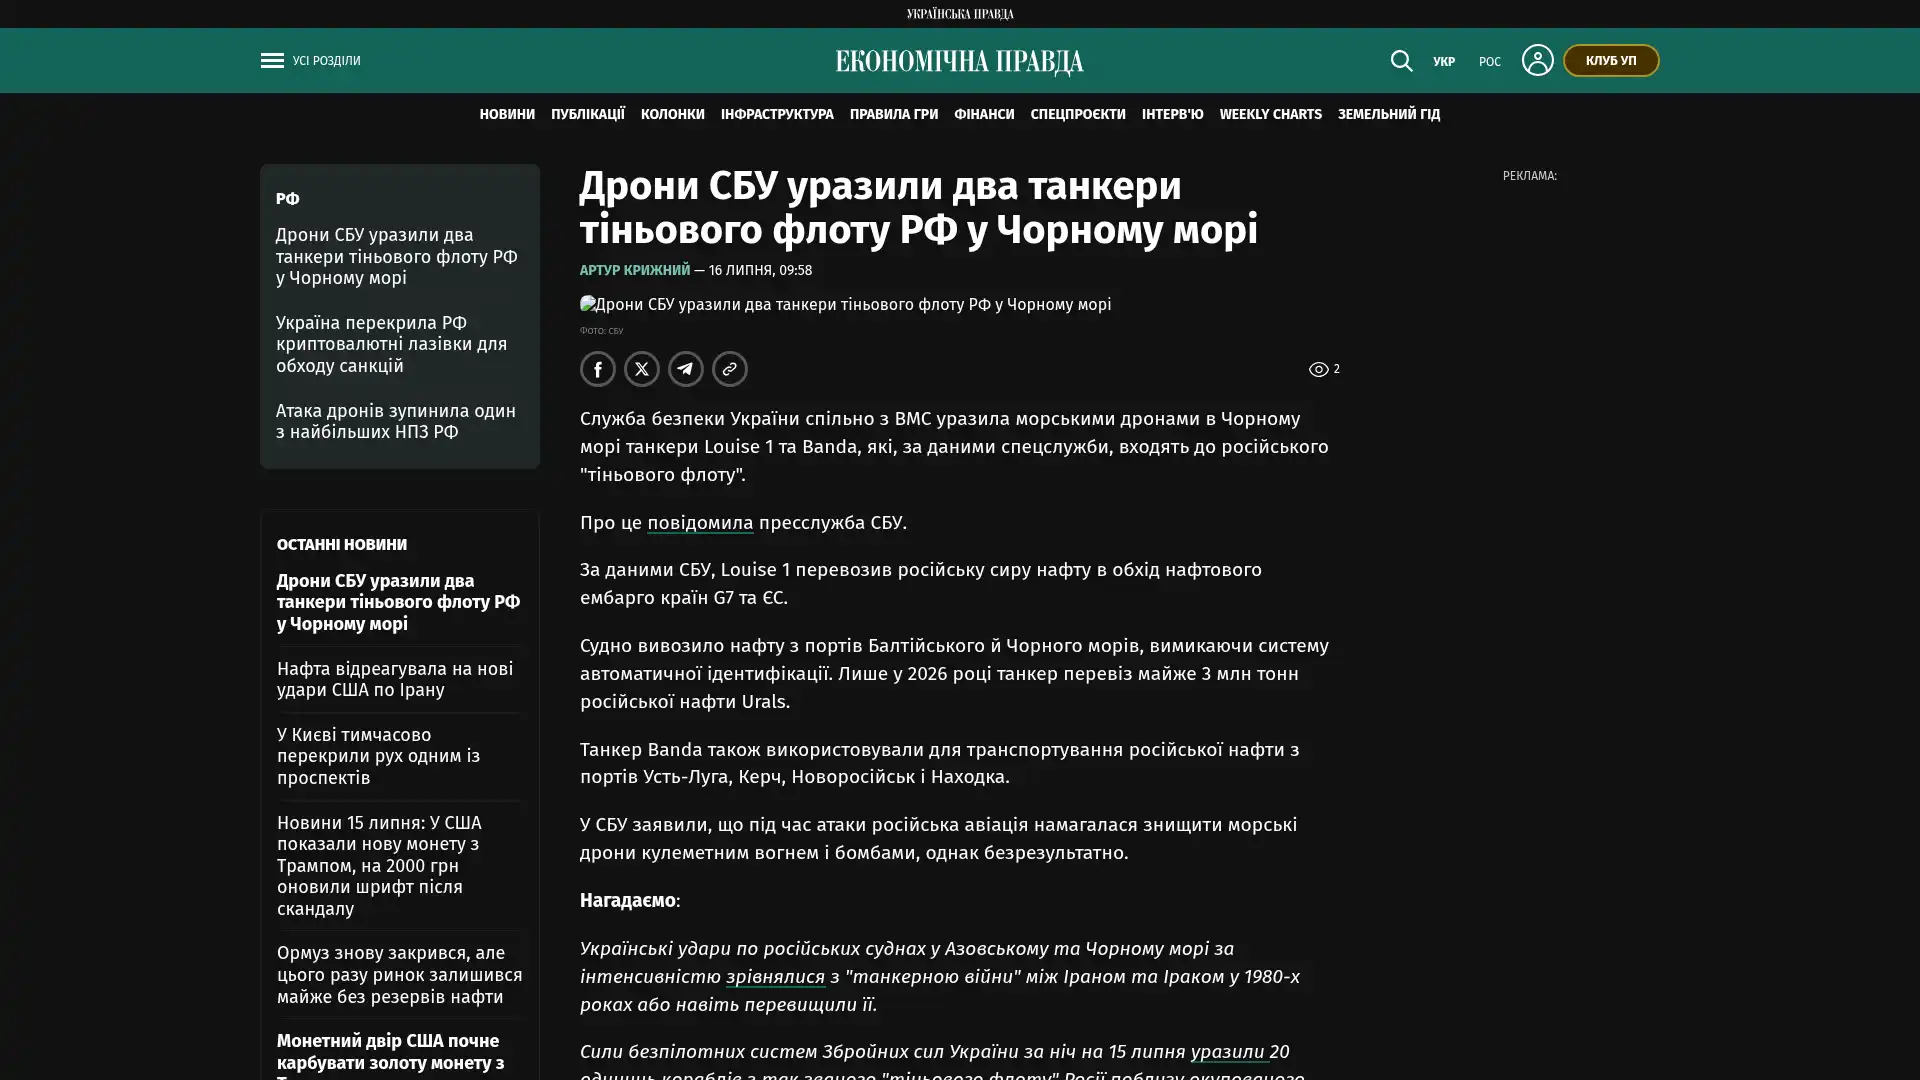This screenshot has width=1920, height=1080.
Task: Open the user account profile icon
Action: [1537, 60]
